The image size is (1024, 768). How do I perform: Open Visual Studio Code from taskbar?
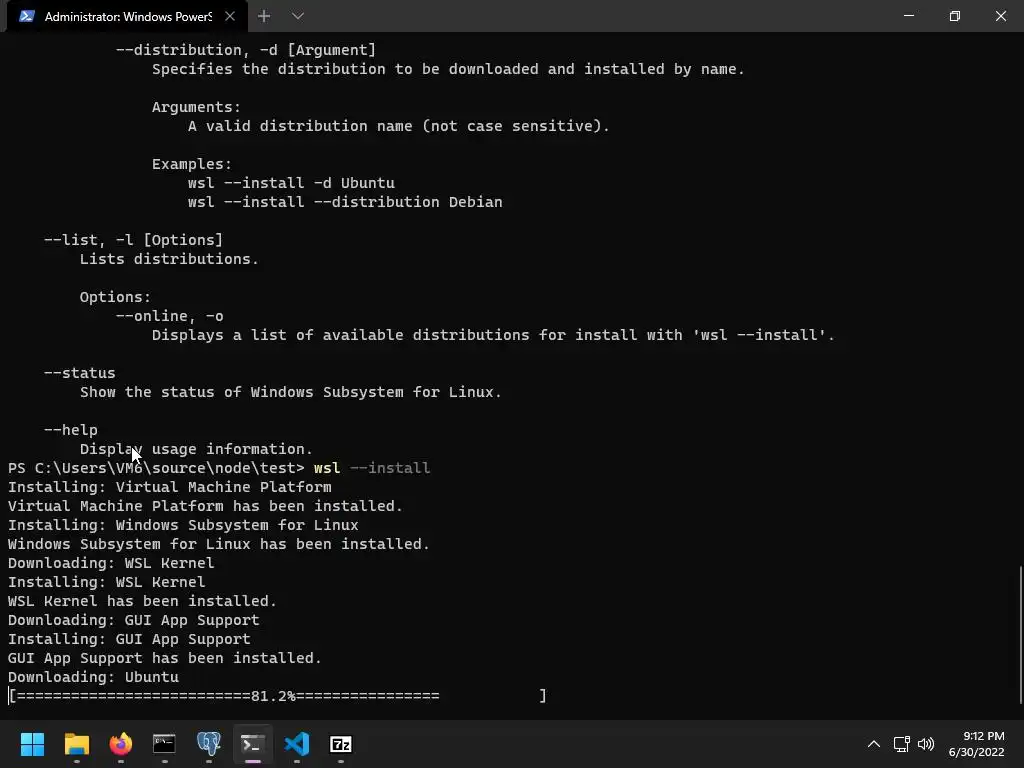pos(296,744)
